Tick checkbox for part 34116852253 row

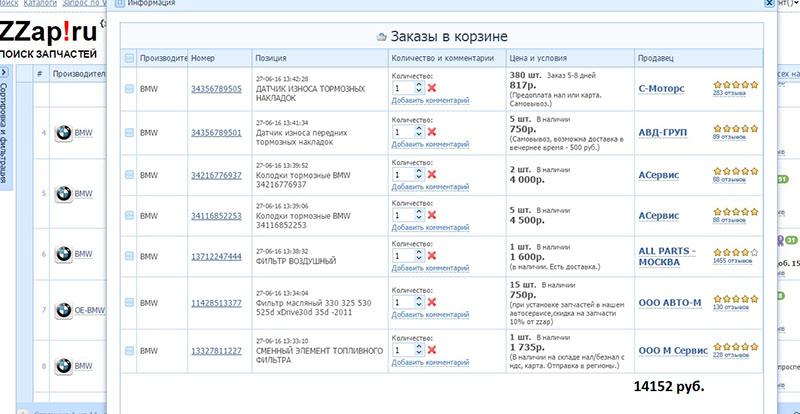130,215
